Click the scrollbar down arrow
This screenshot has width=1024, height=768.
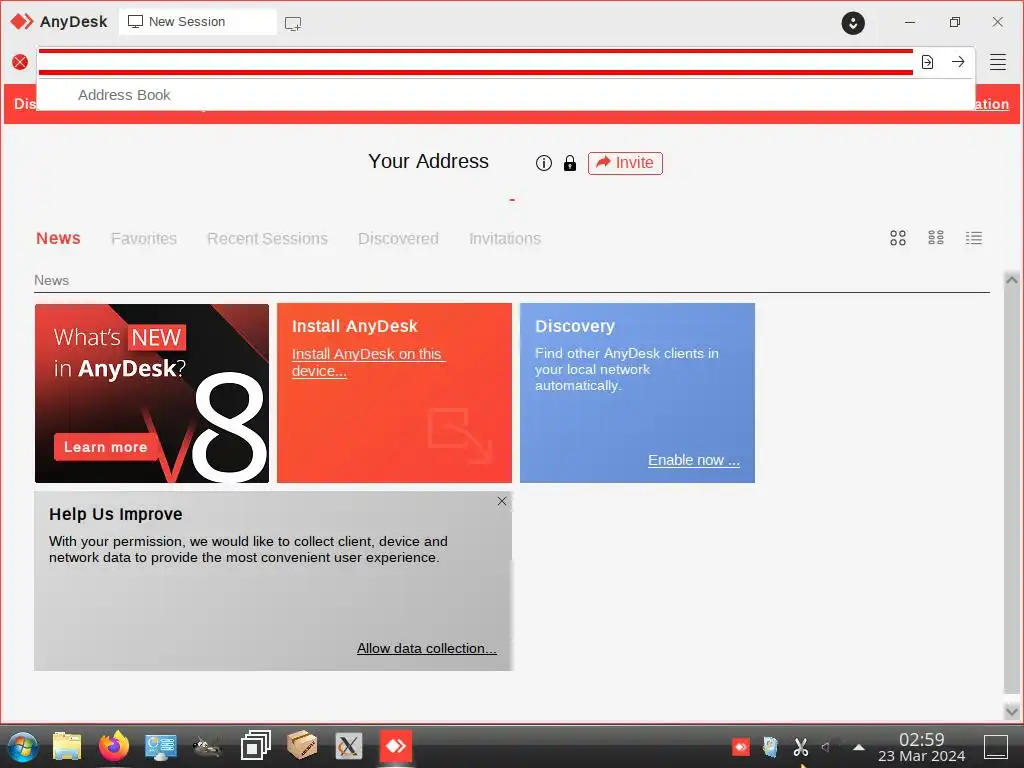pyautogui.click(x=1012, y=711)
